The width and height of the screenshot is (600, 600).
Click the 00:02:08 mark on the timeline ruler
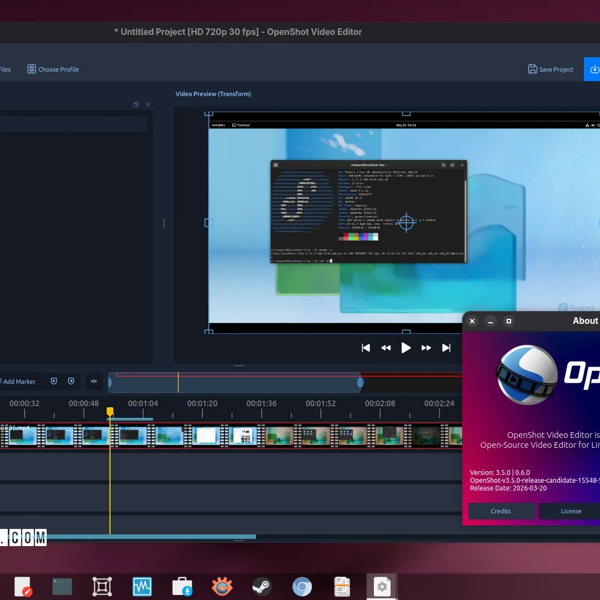point(380,403)
